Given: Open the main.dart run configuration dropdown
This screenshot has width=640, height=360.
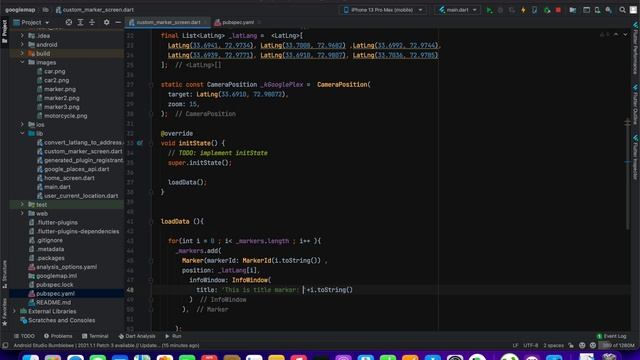Looking at the screenshot, I should 458,10.
